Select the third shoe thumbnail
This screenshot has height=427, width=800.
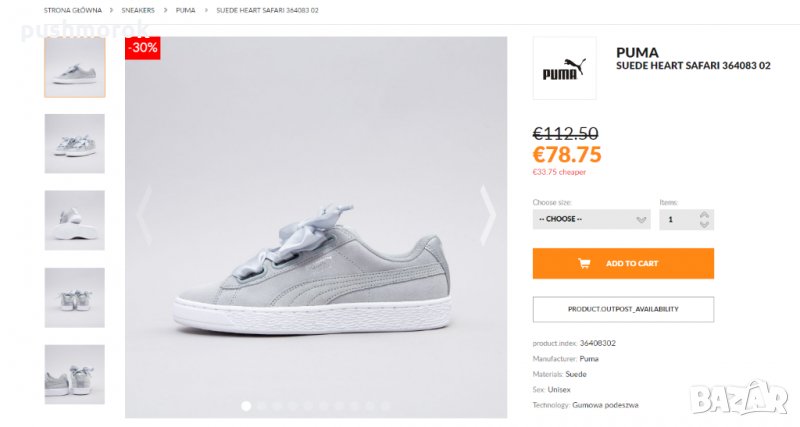75,220
